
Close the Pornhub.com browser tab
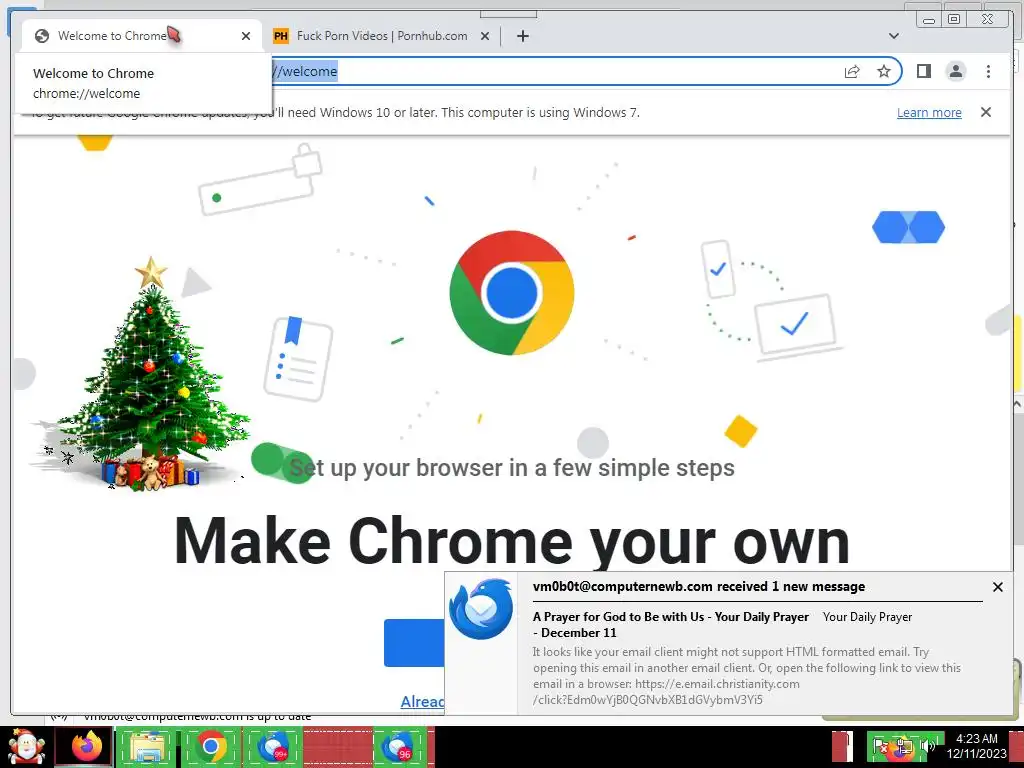[485, 36]
